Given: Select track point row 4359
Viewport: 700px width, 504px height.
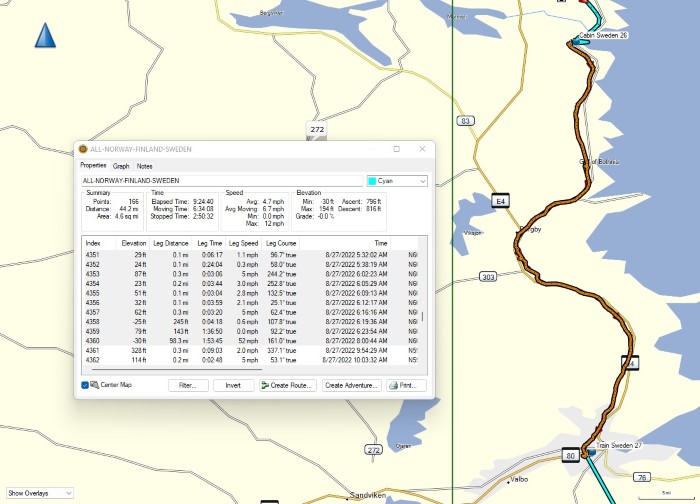Looking at the screenshot, I should (x=251, y=332).
